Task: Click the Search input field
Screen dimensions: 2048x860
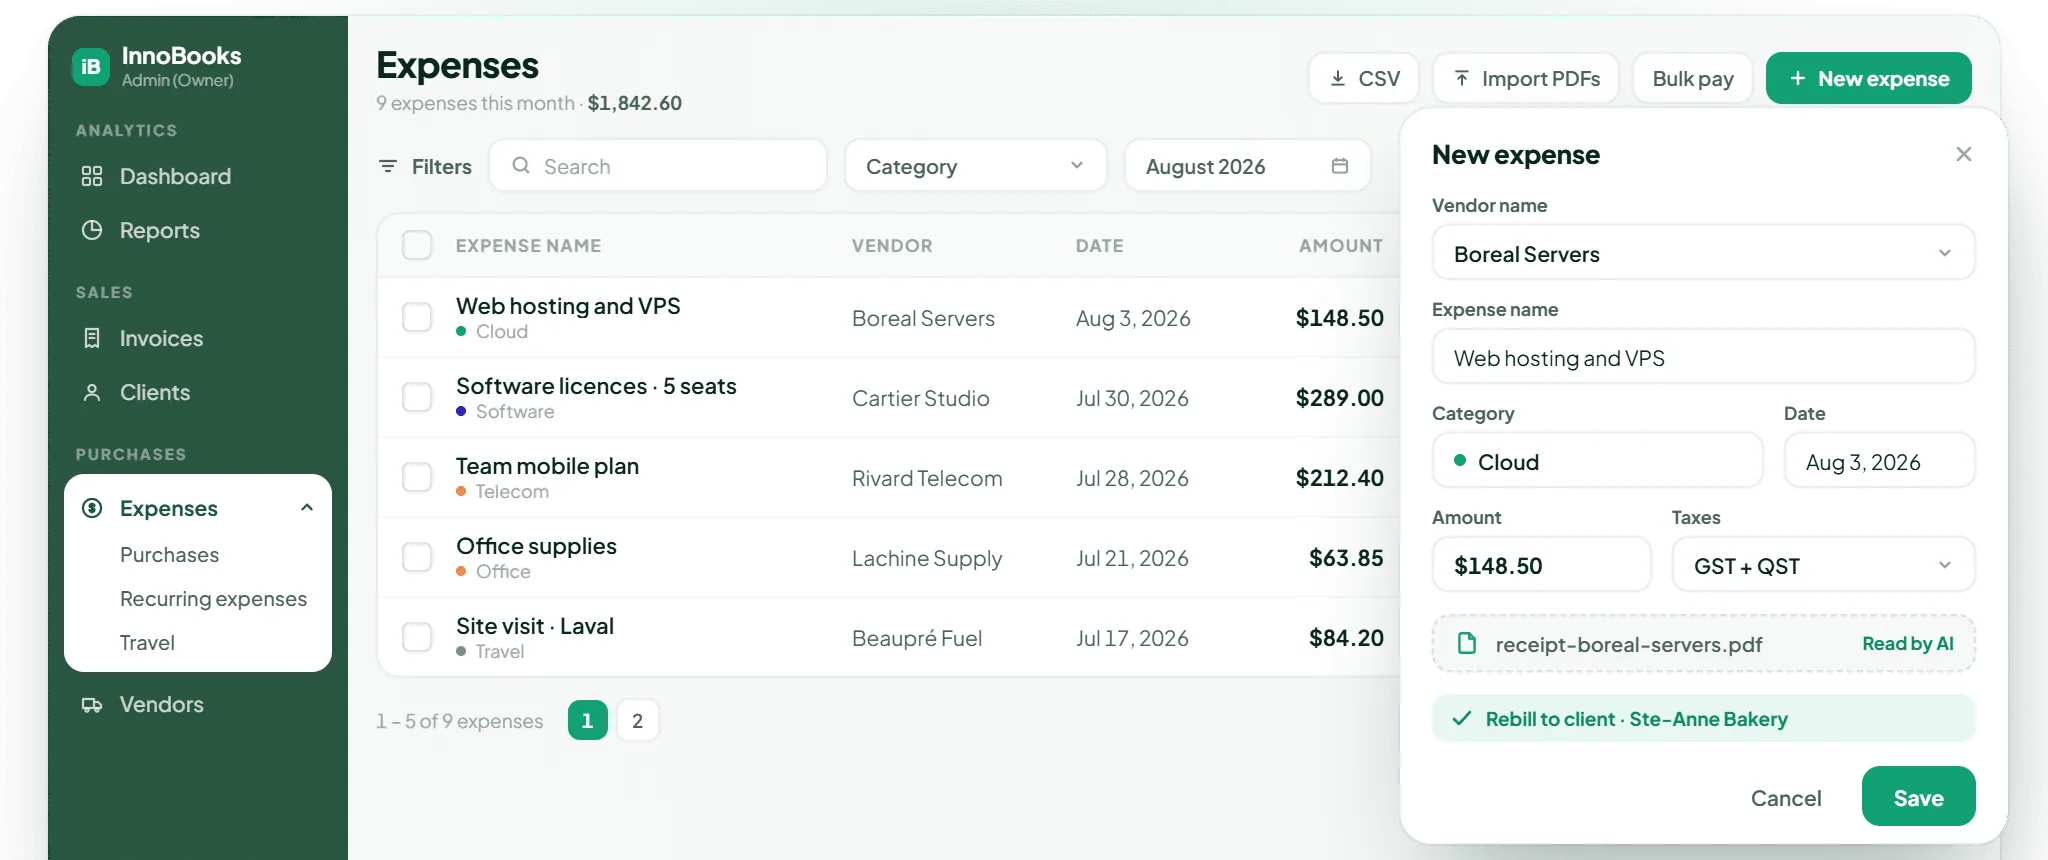Action: click(x=658, y=166)
